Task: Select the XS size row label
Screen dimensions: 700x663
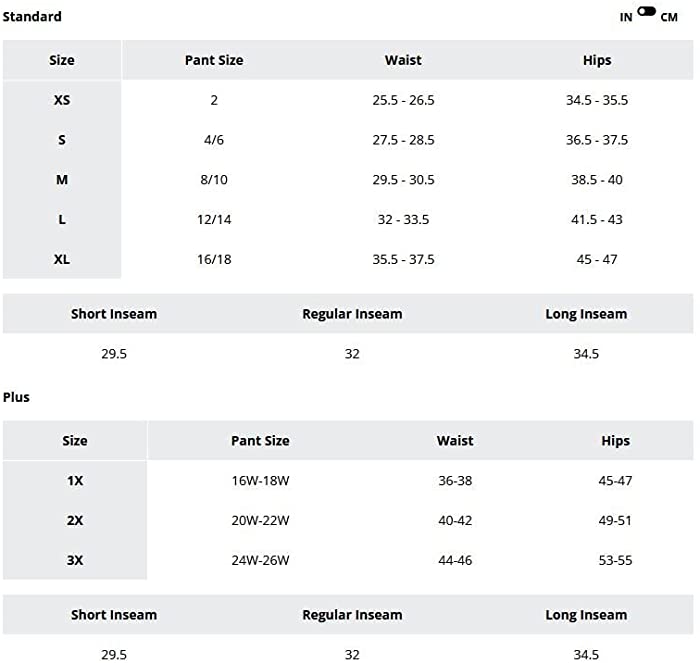Action: [x=62, y=100]
